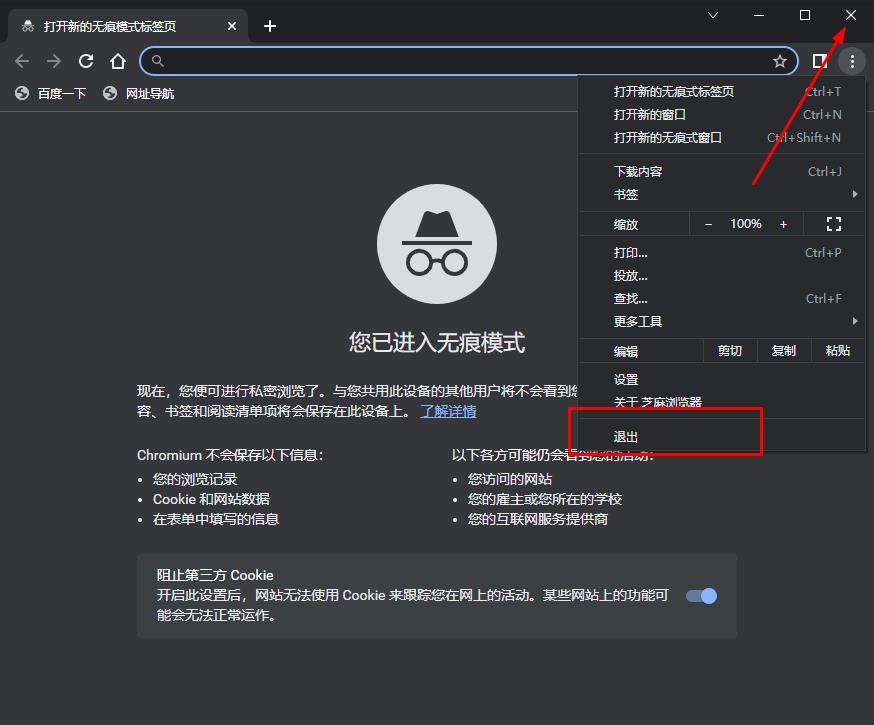The height and width of the screenshot is (725, 874).
Task: Open the window title bar chevron dropdown
Action: pos(712,15)
